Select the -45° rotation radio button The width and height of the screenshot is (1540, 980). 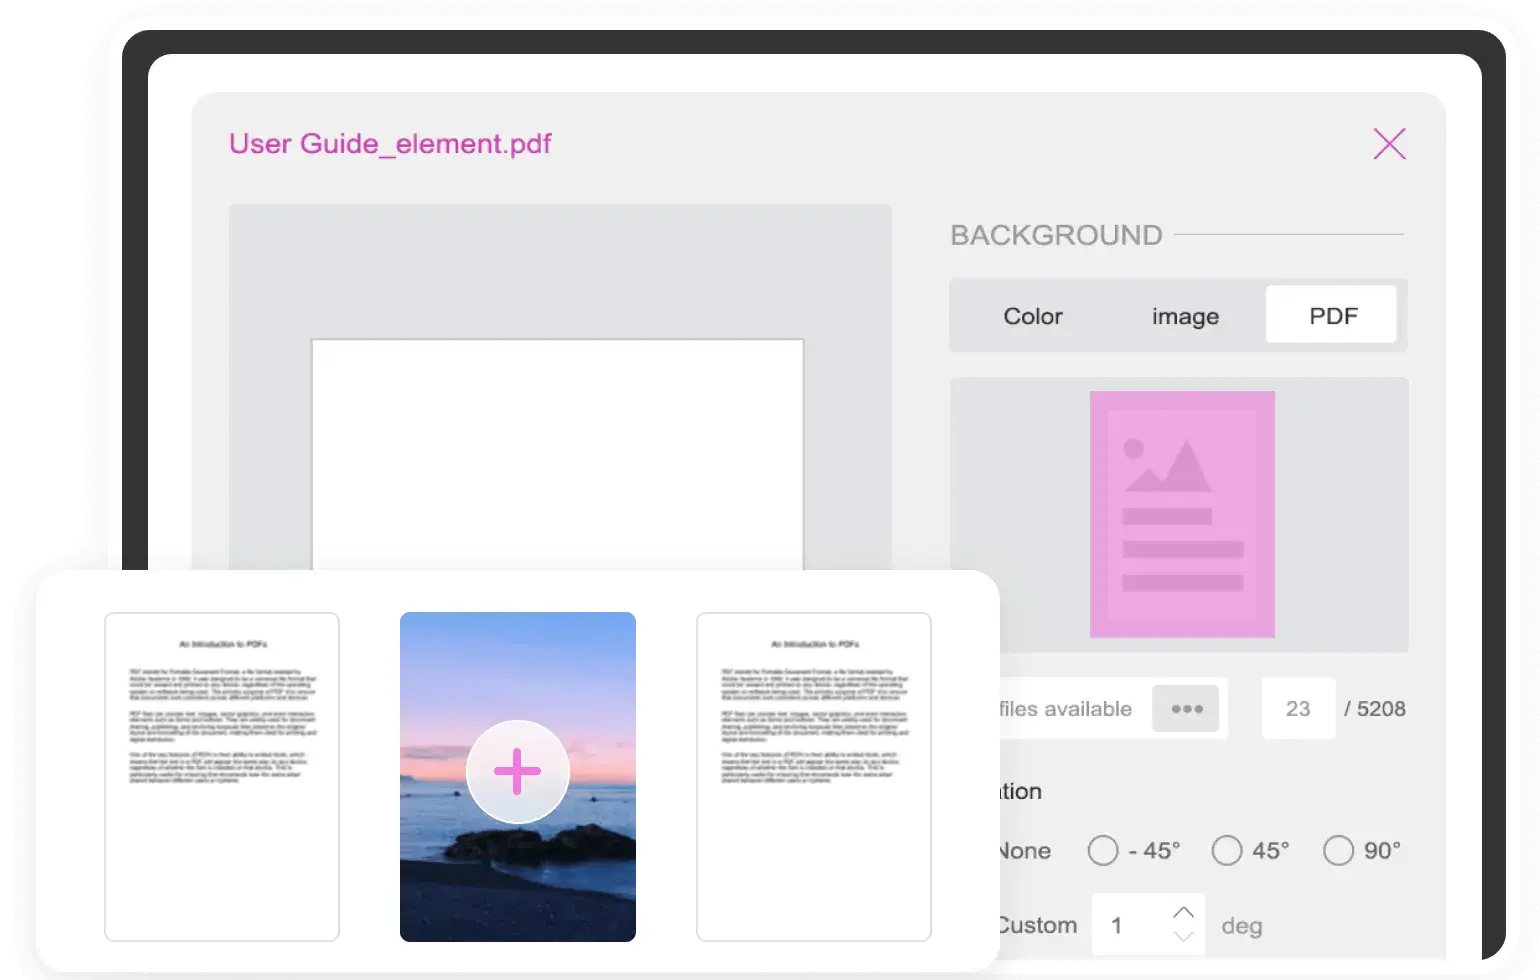pos(1103,851)
